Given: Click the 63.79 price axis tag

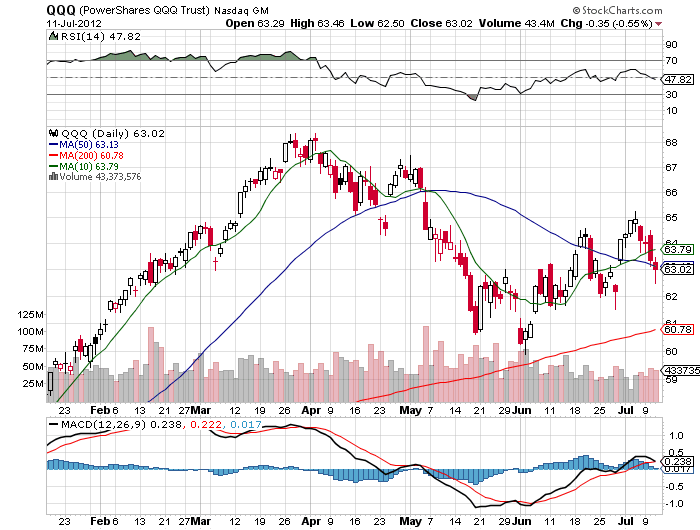Looking at the screenshot, I should (x=679, y=249).
